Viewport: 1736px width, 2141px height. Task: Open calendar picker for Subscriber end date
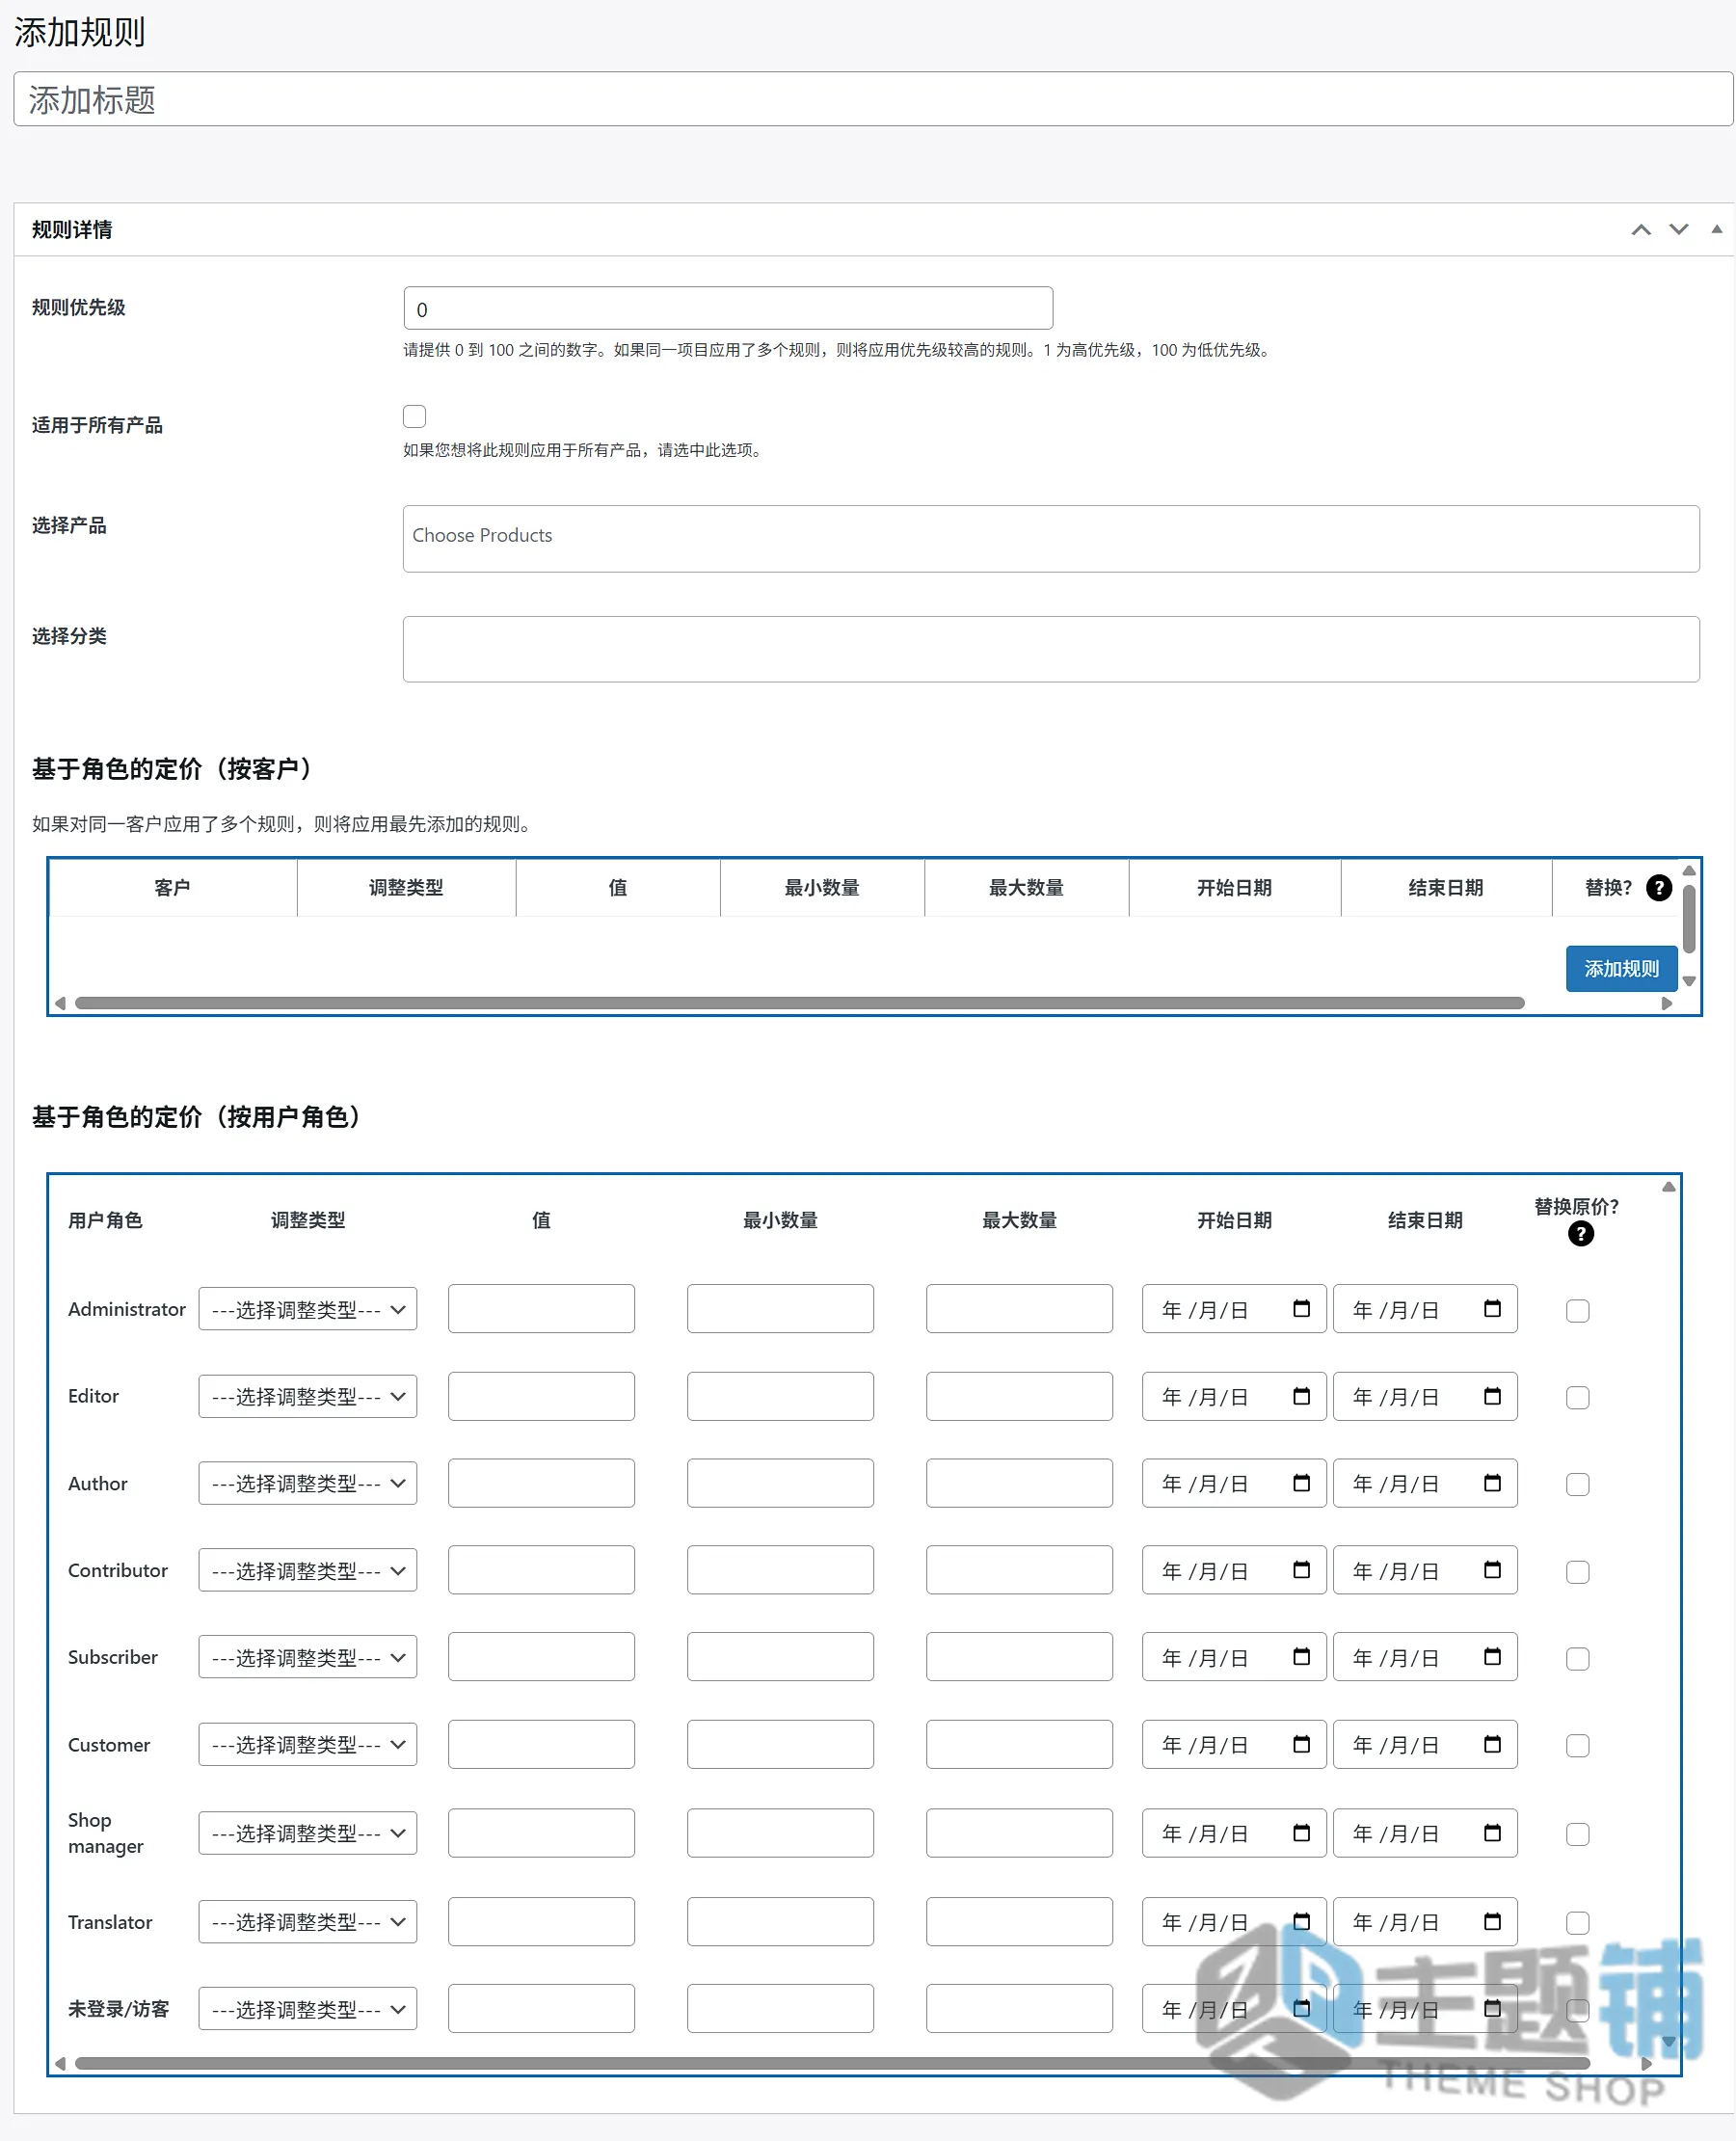point(1492,1657)
